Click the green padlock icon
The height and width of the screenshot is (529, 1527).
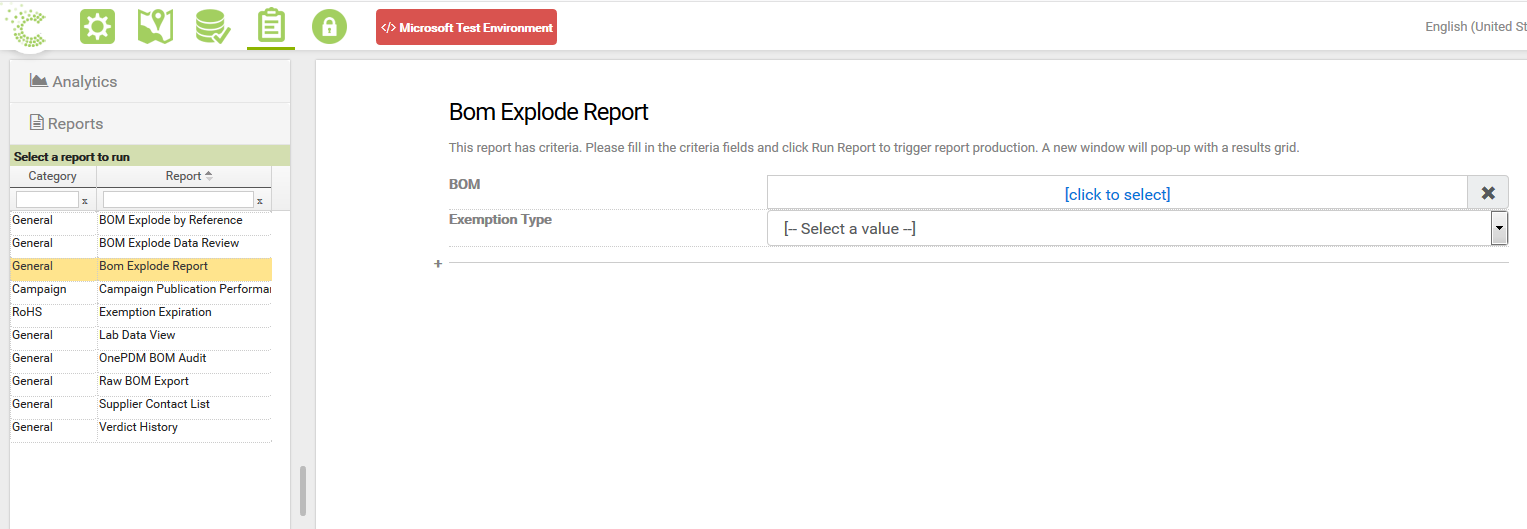click(329, 27)
